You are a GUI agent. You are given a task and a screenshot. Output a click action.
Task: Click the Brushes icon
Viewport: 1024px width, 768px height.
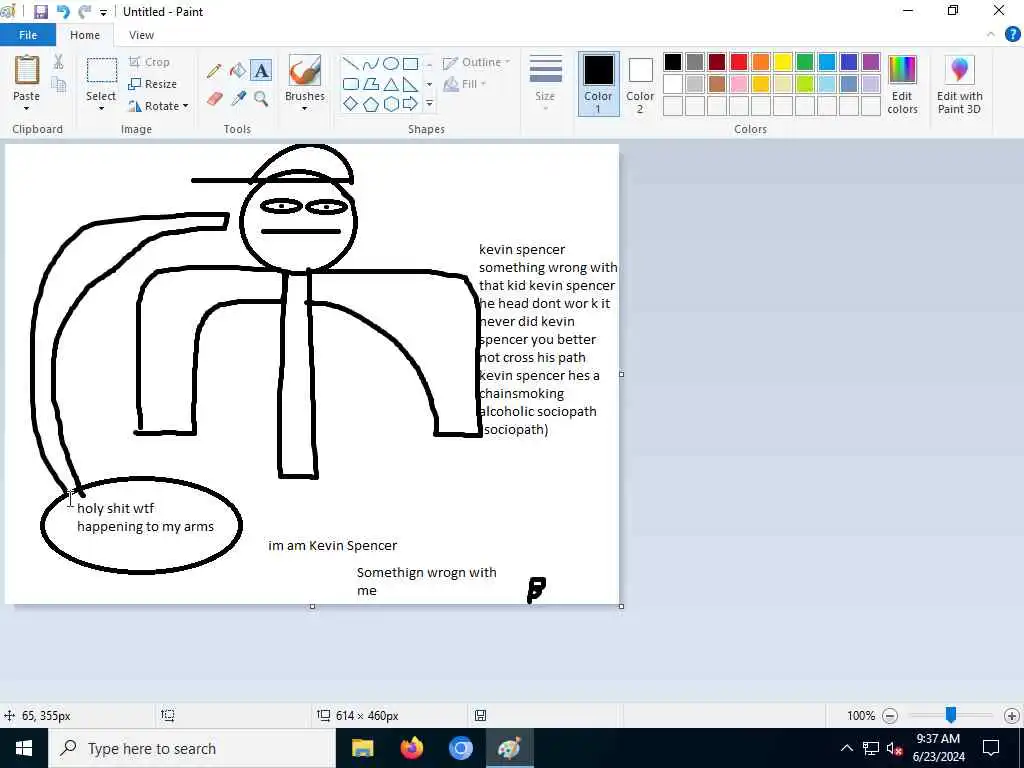(305, 71)
